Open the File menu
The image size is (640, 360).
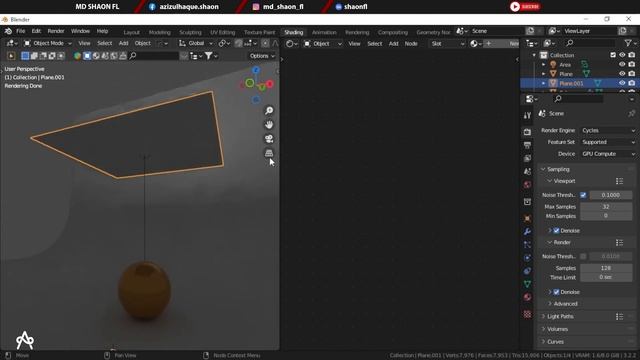20,31
